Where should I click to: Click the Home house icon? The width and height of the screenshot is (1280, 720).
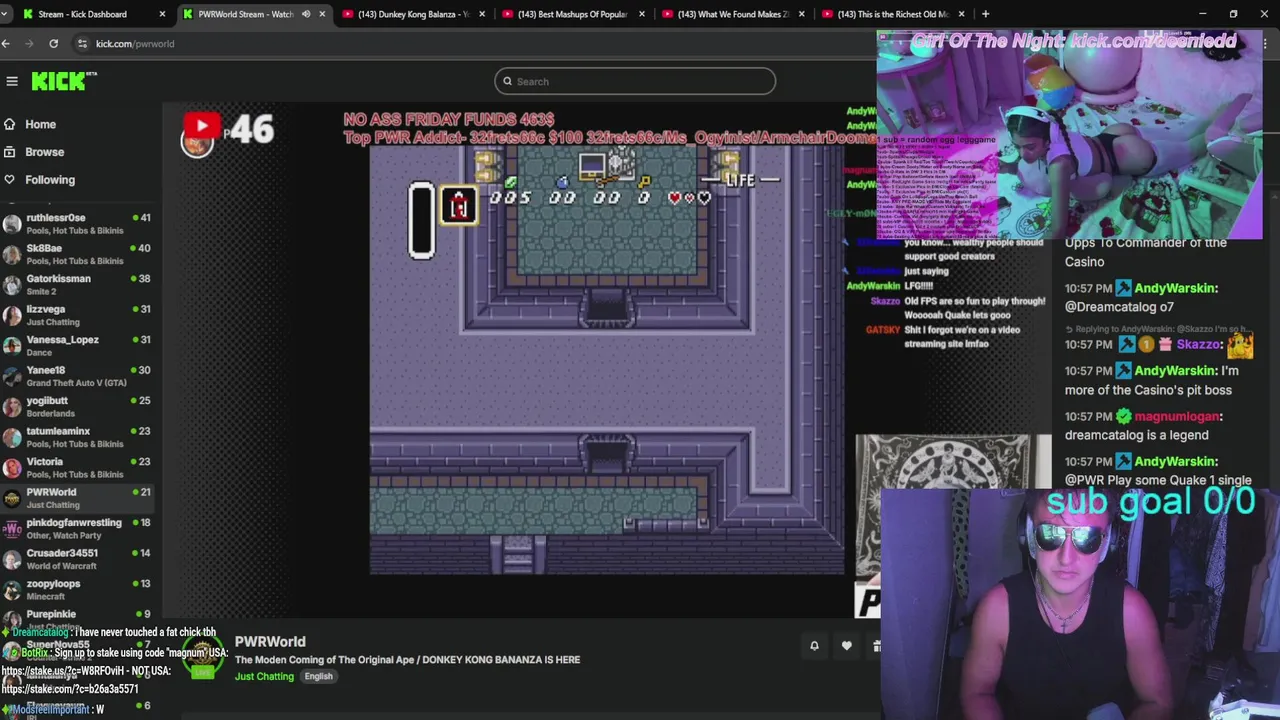click(x=10, y=124)
